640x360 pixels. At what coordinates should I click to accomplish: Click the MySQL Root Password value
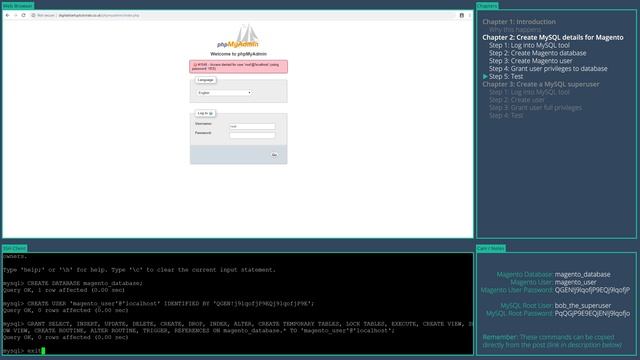(592, 313)
